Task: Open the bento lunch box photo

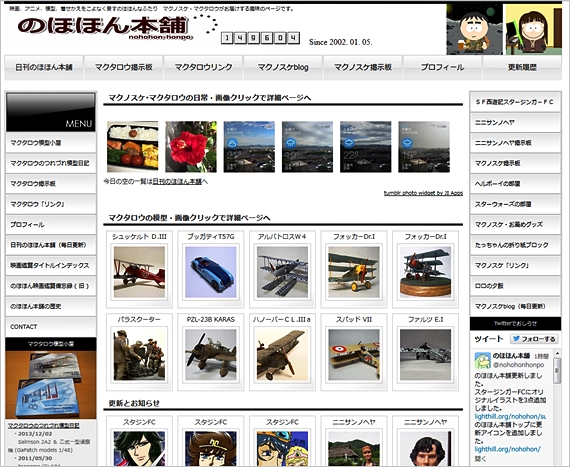Action: click(133, 147)
